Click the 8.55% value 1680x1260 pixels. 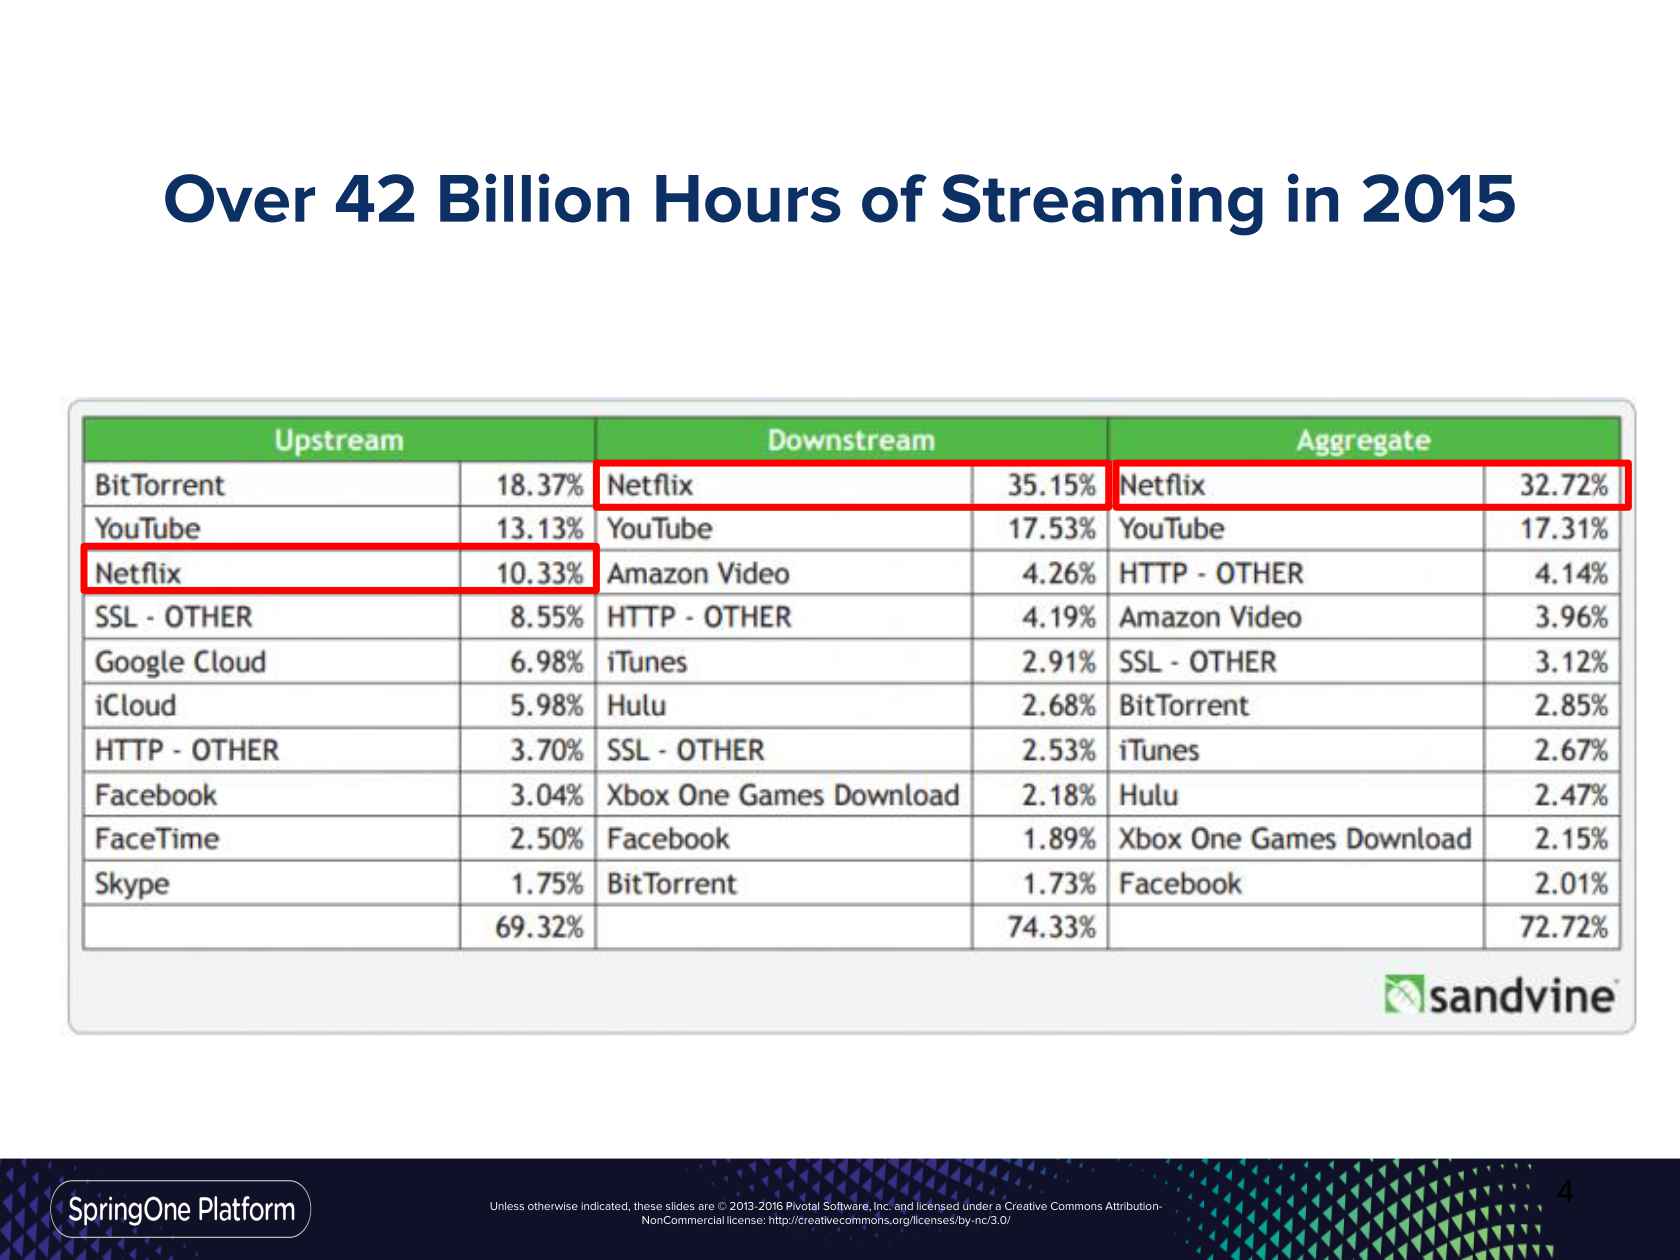(x=546, y=617)
